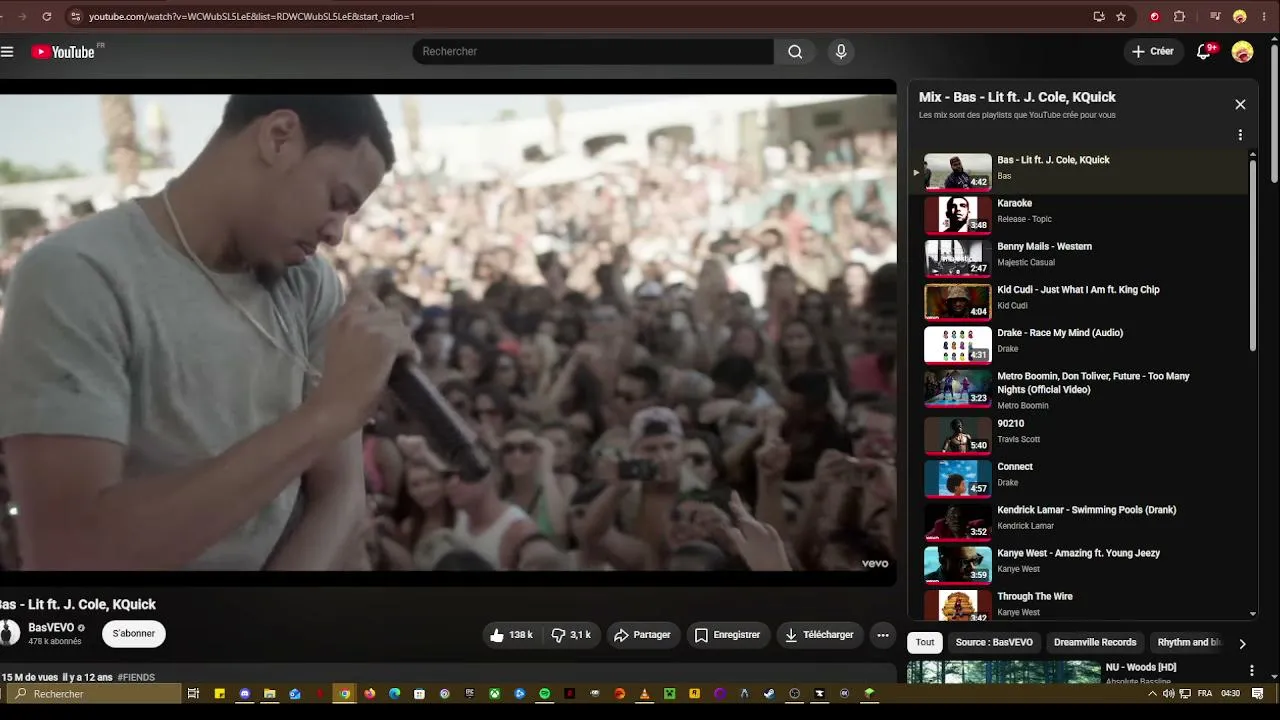Start voice search with the microphone
The width and height of the screenshot is (1280, 720).
point(841,52)
